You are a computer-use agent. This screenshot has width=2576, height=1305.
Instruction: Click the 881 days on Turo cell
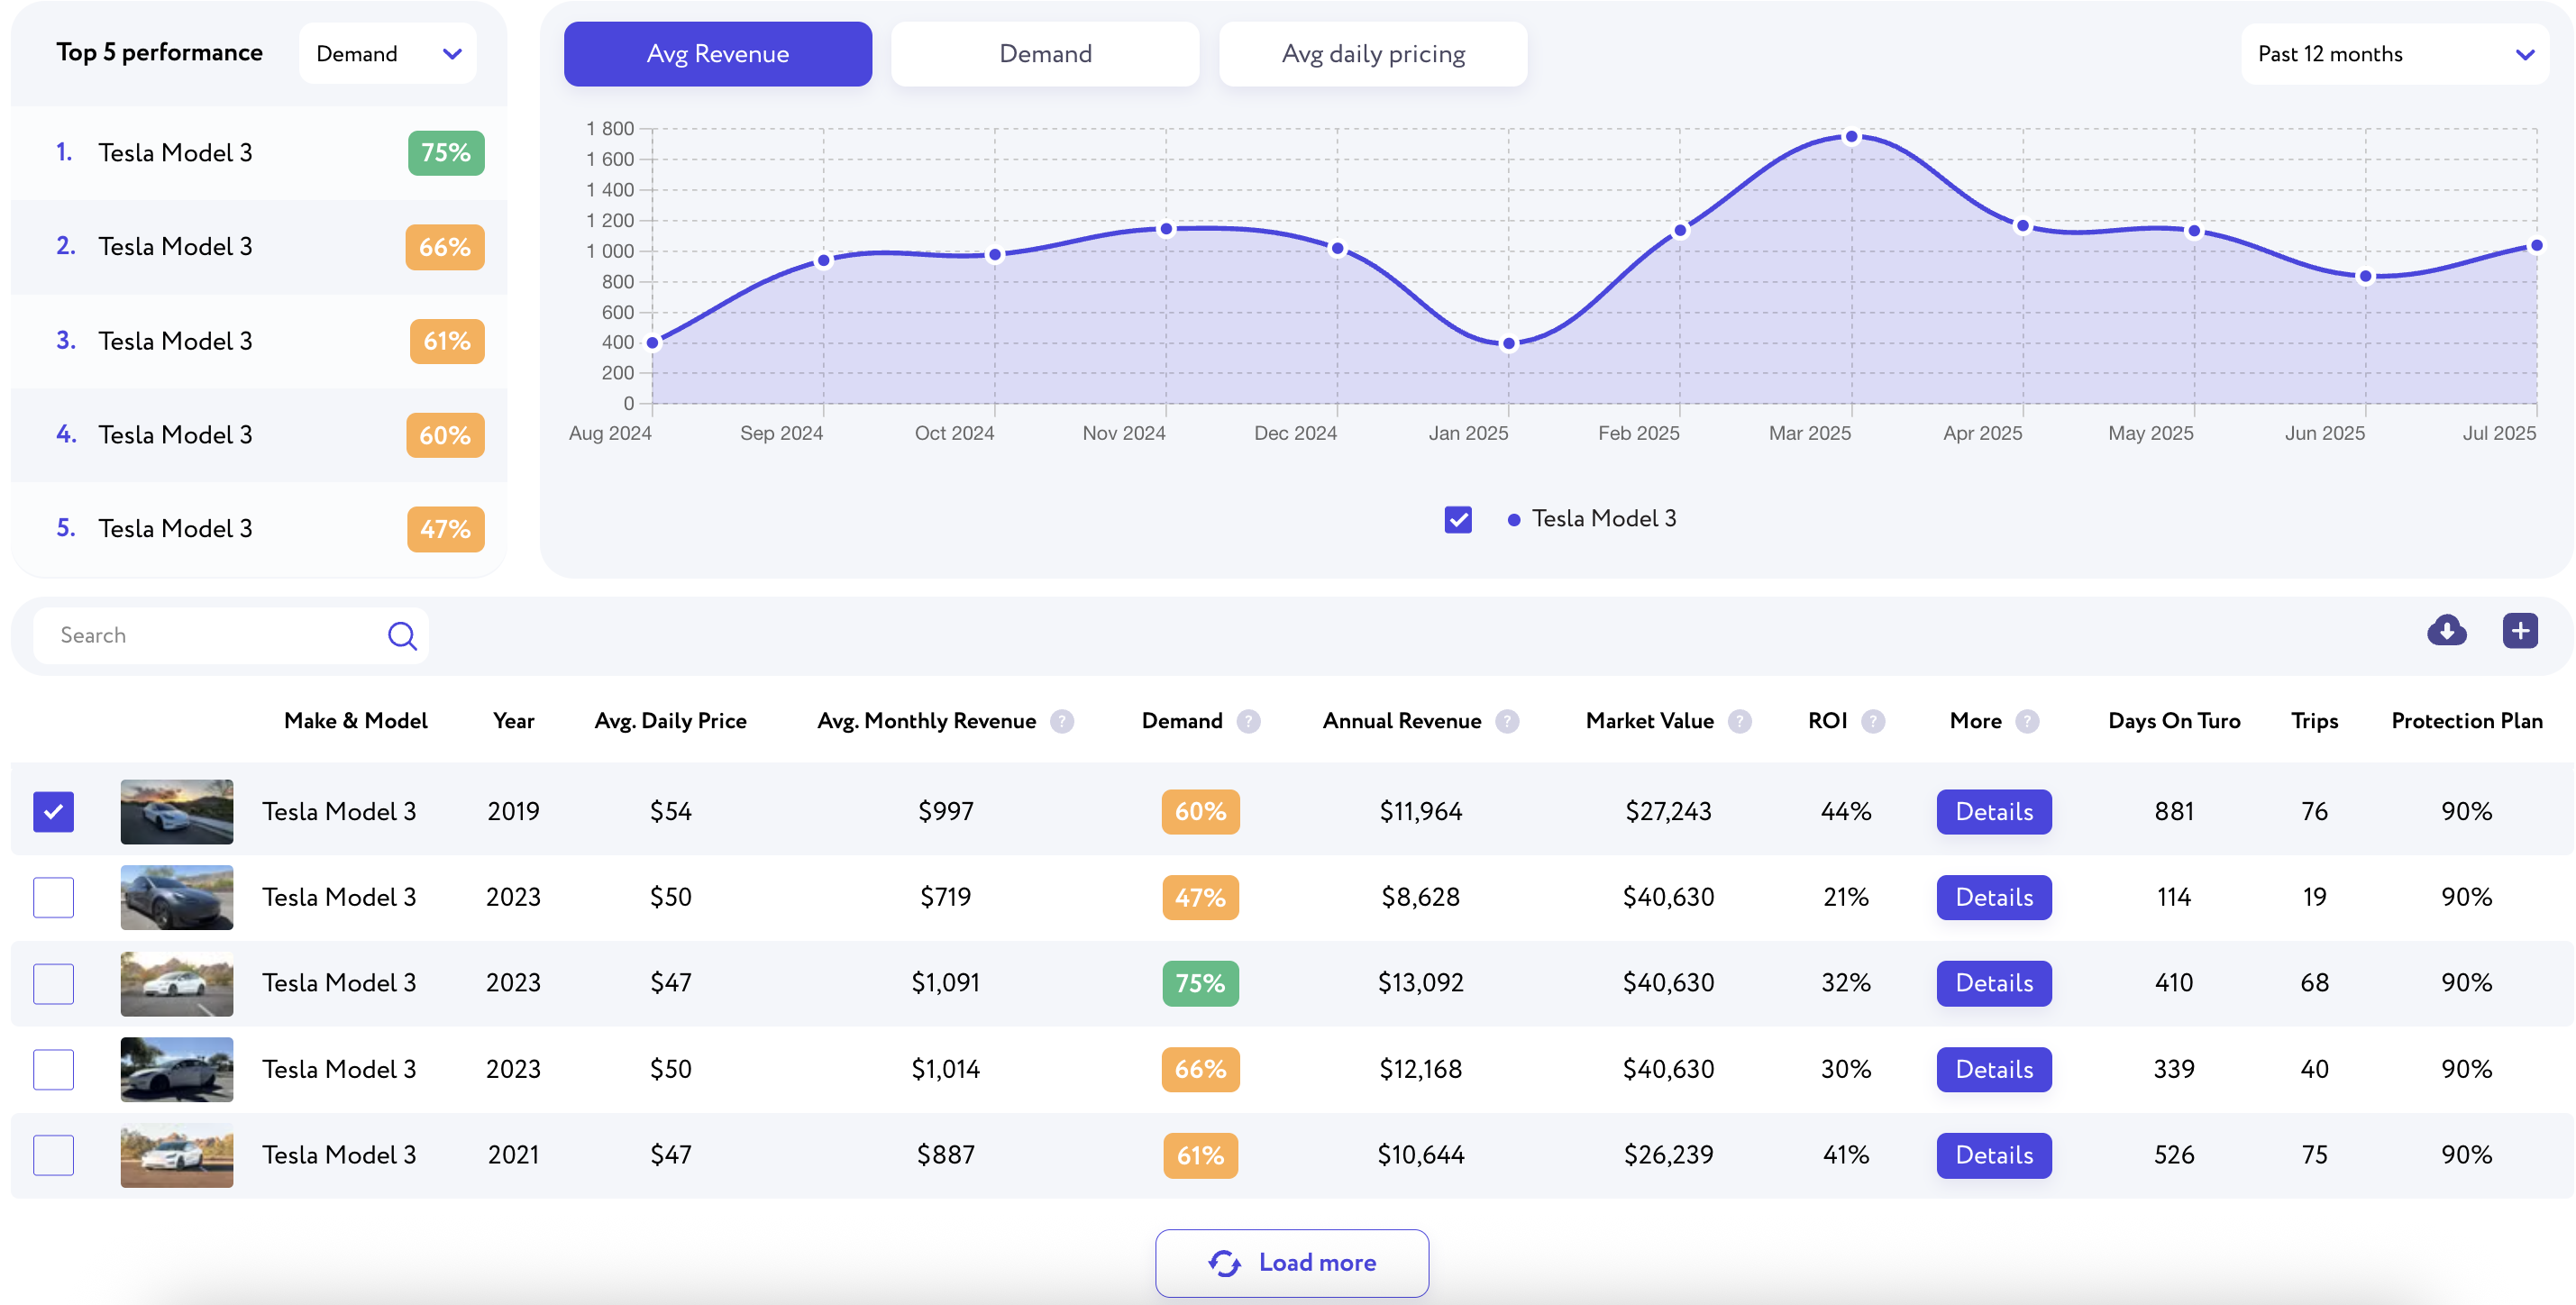pyautogui.click(x=2174, y=812)
